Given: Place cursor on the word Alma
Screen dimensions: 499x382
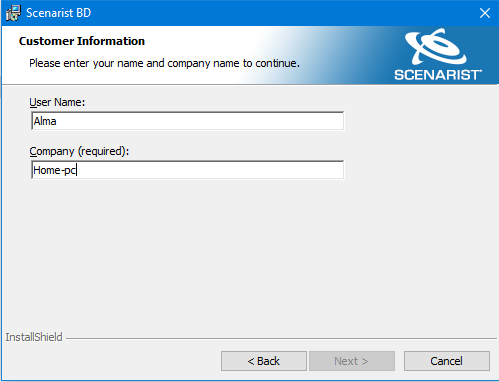Looking at the screenshot, I should tap(45, 121).
